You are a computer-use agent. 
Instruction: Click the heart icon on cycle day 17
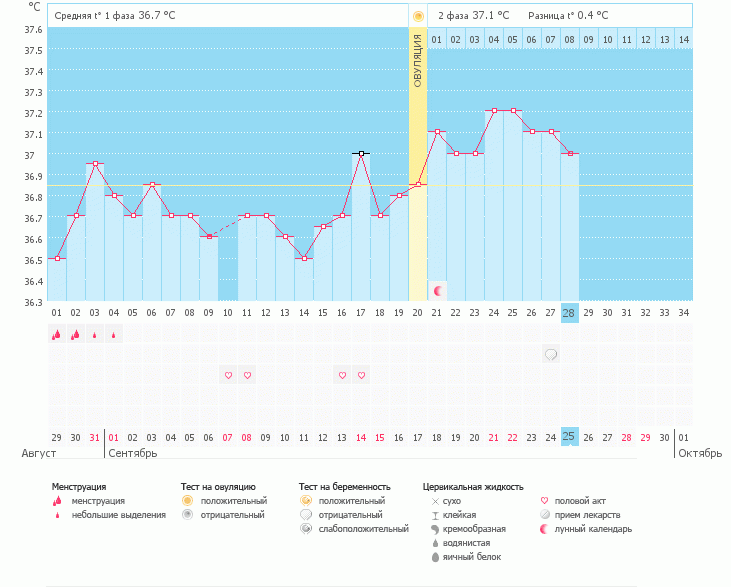point(361,375)
